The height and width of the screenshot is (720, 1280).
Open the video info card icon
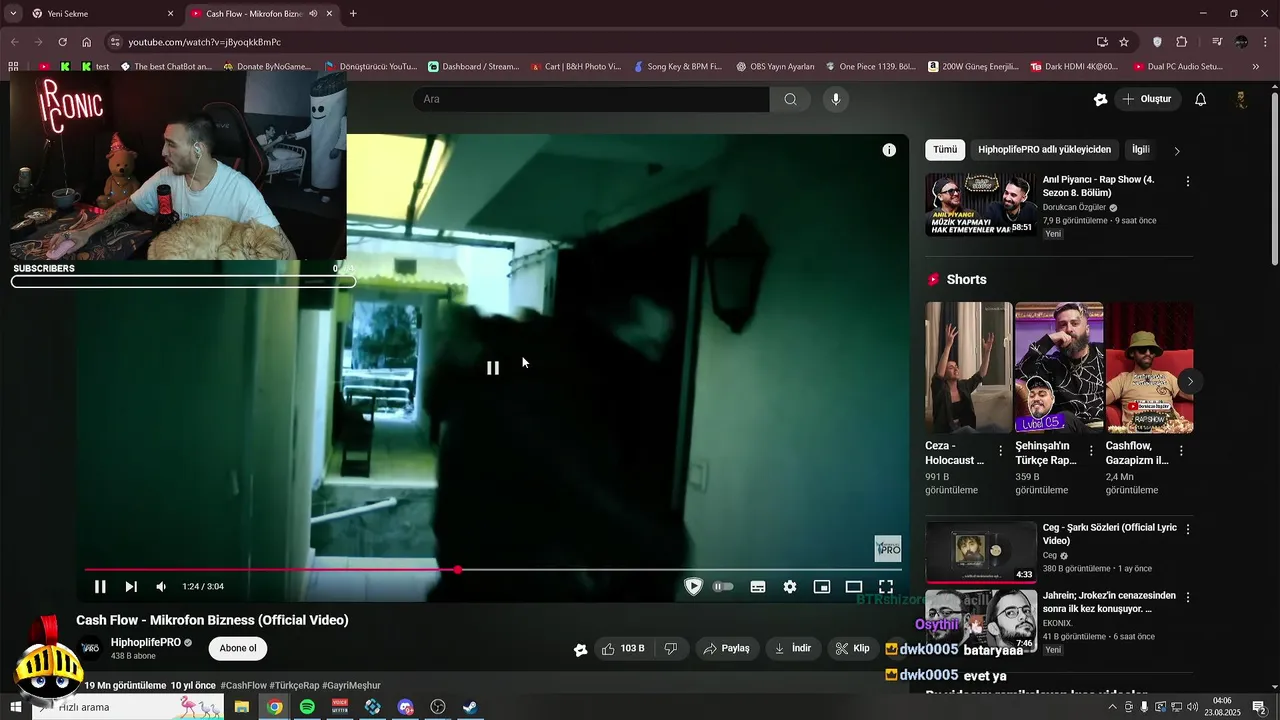coord(889,150)
